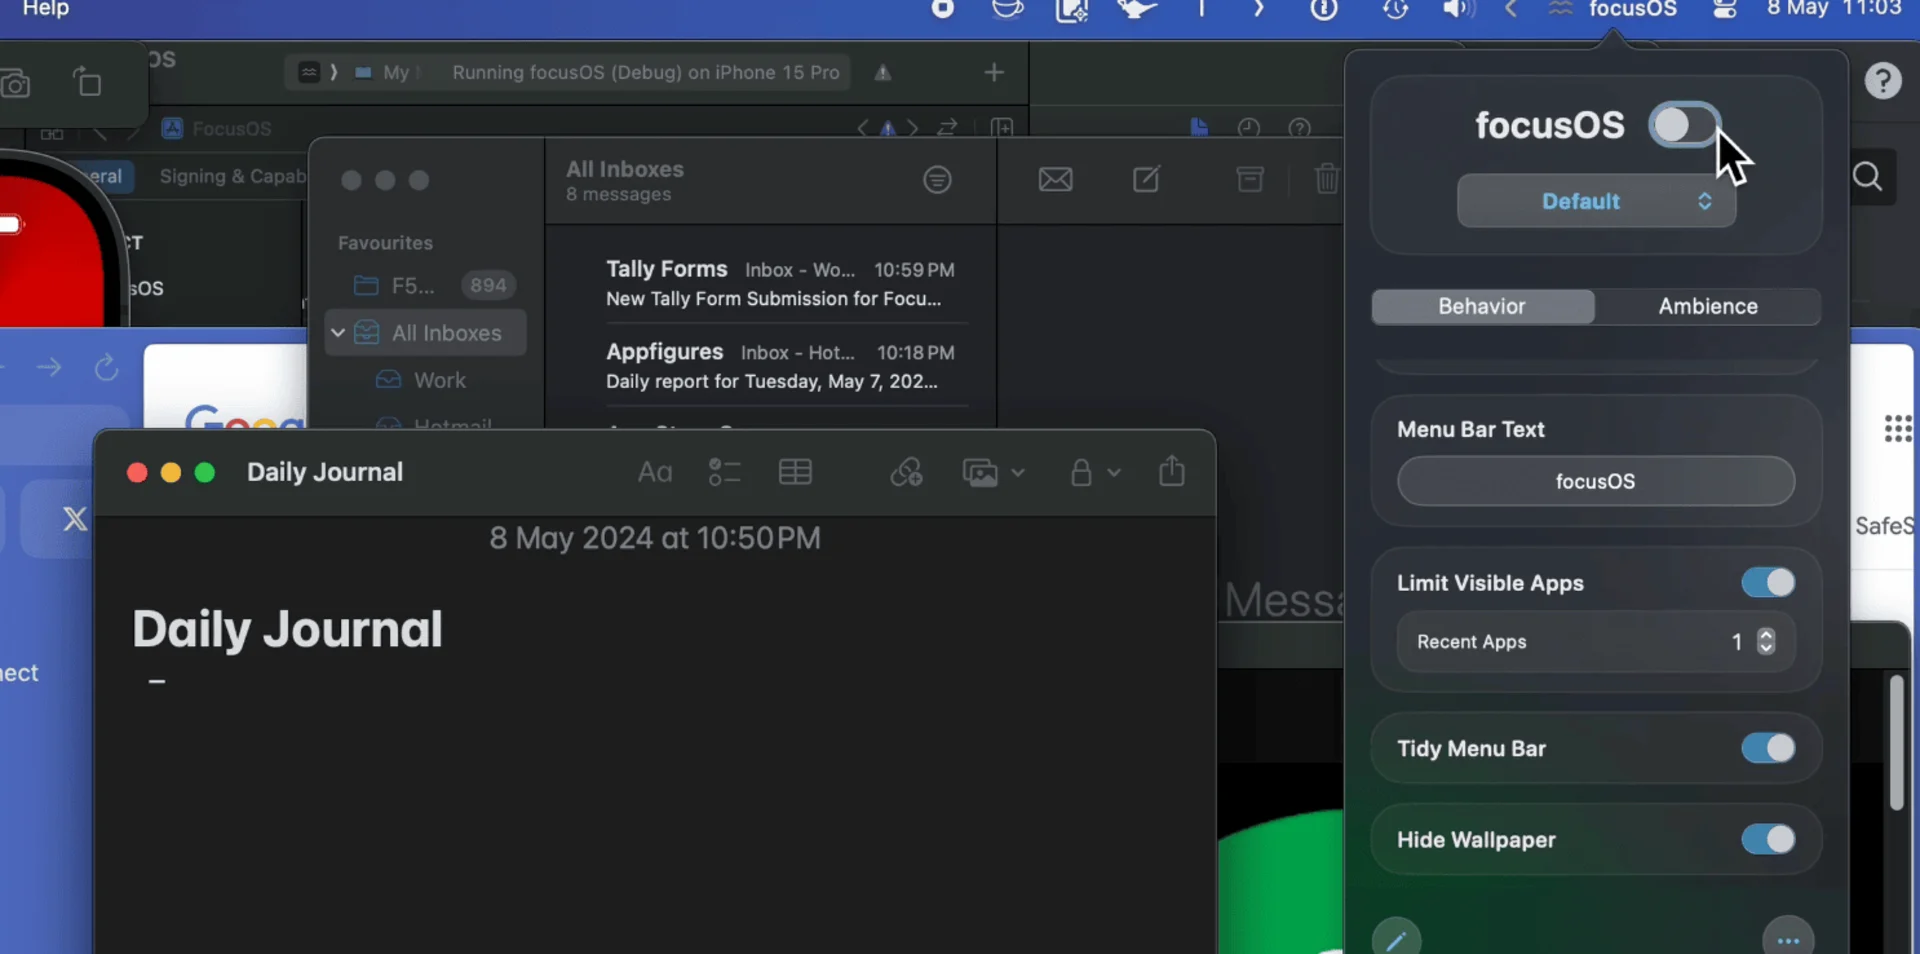Open the X browser tab

pos(75,519)
